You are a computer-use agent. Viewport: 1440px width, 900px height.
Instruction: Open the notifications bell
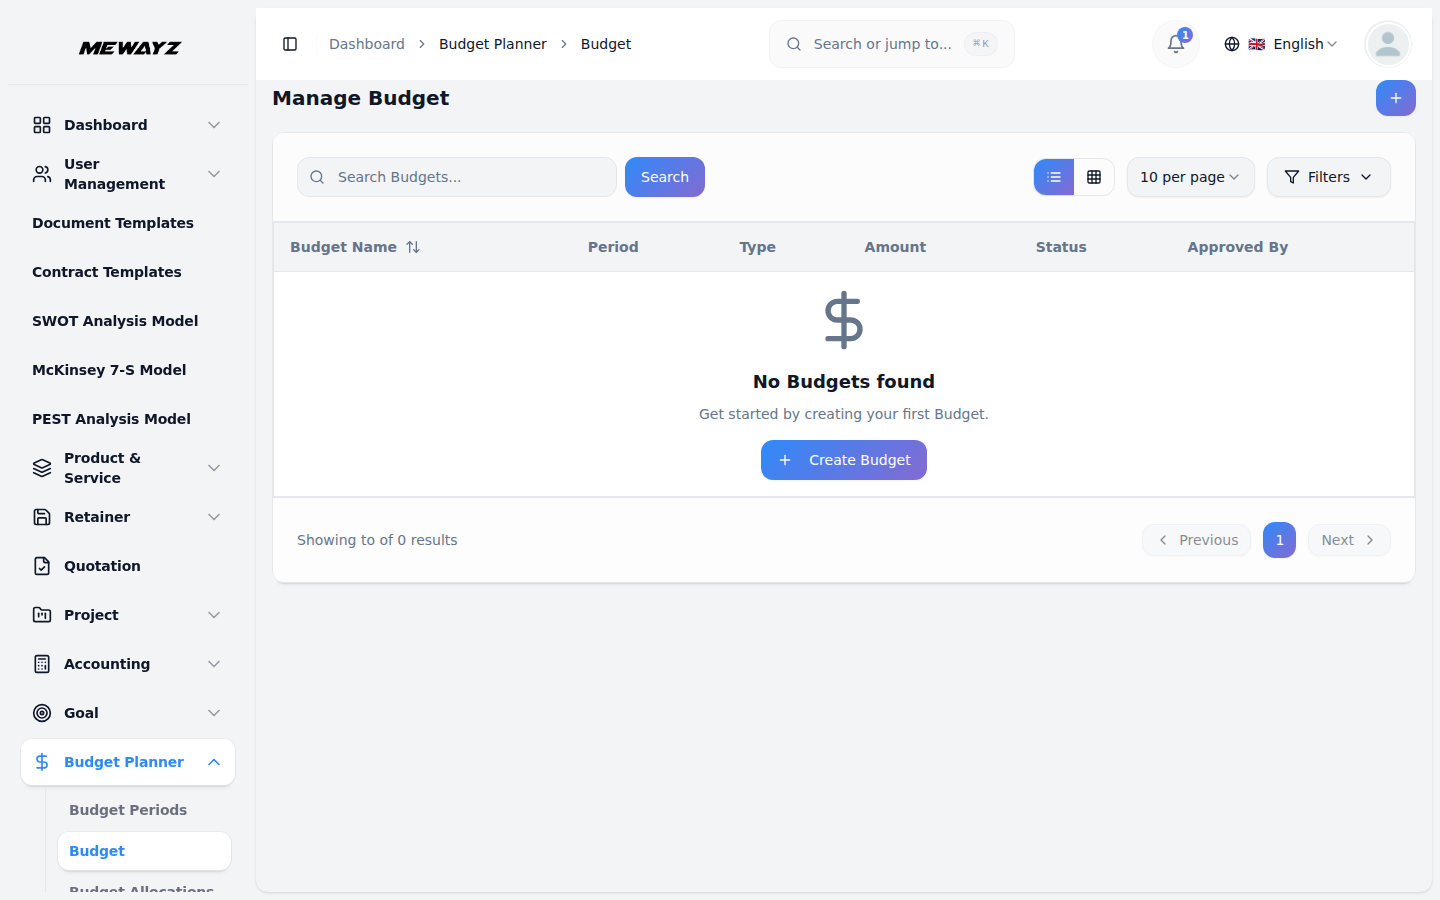point(1176,44)
